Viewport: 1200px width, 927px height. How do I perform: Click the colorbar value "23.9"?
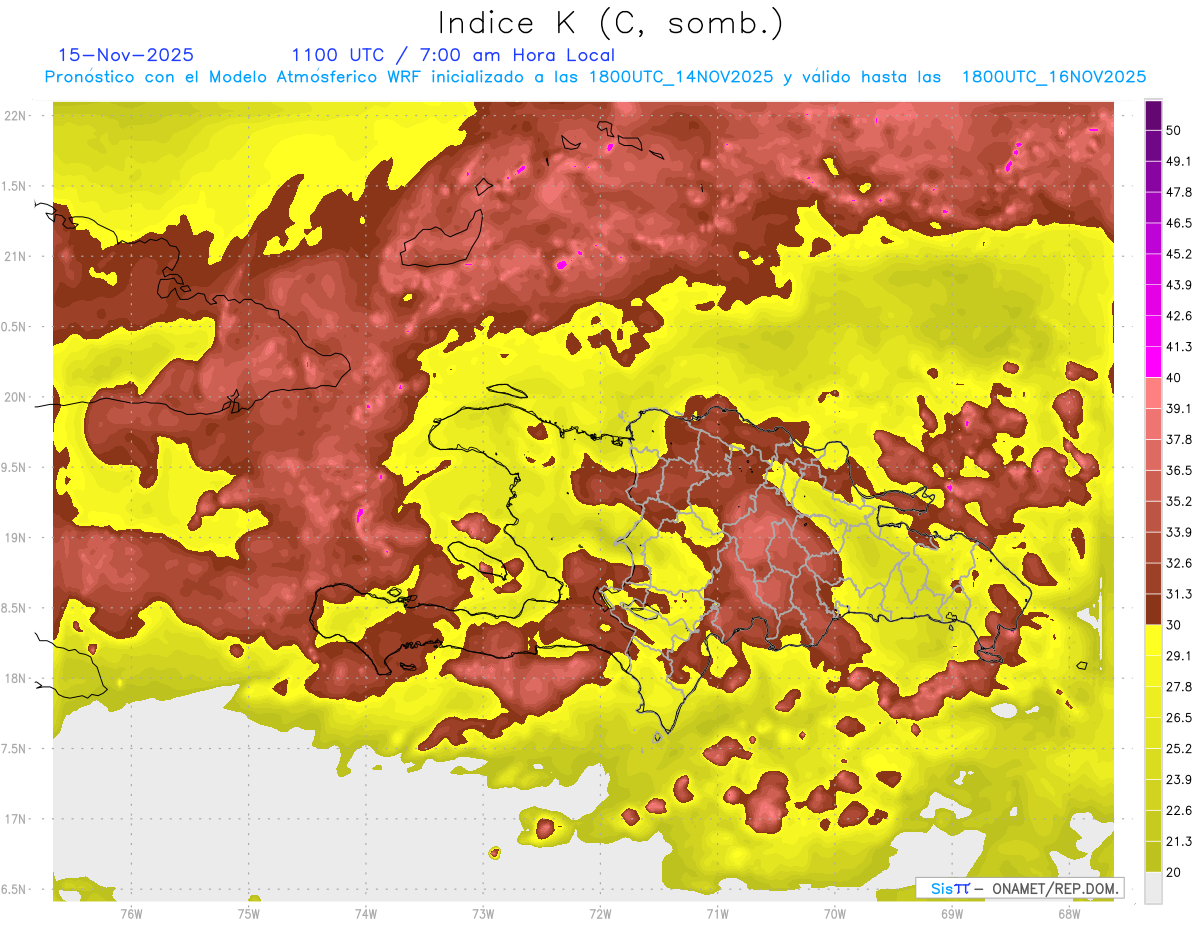(1178, 780)
